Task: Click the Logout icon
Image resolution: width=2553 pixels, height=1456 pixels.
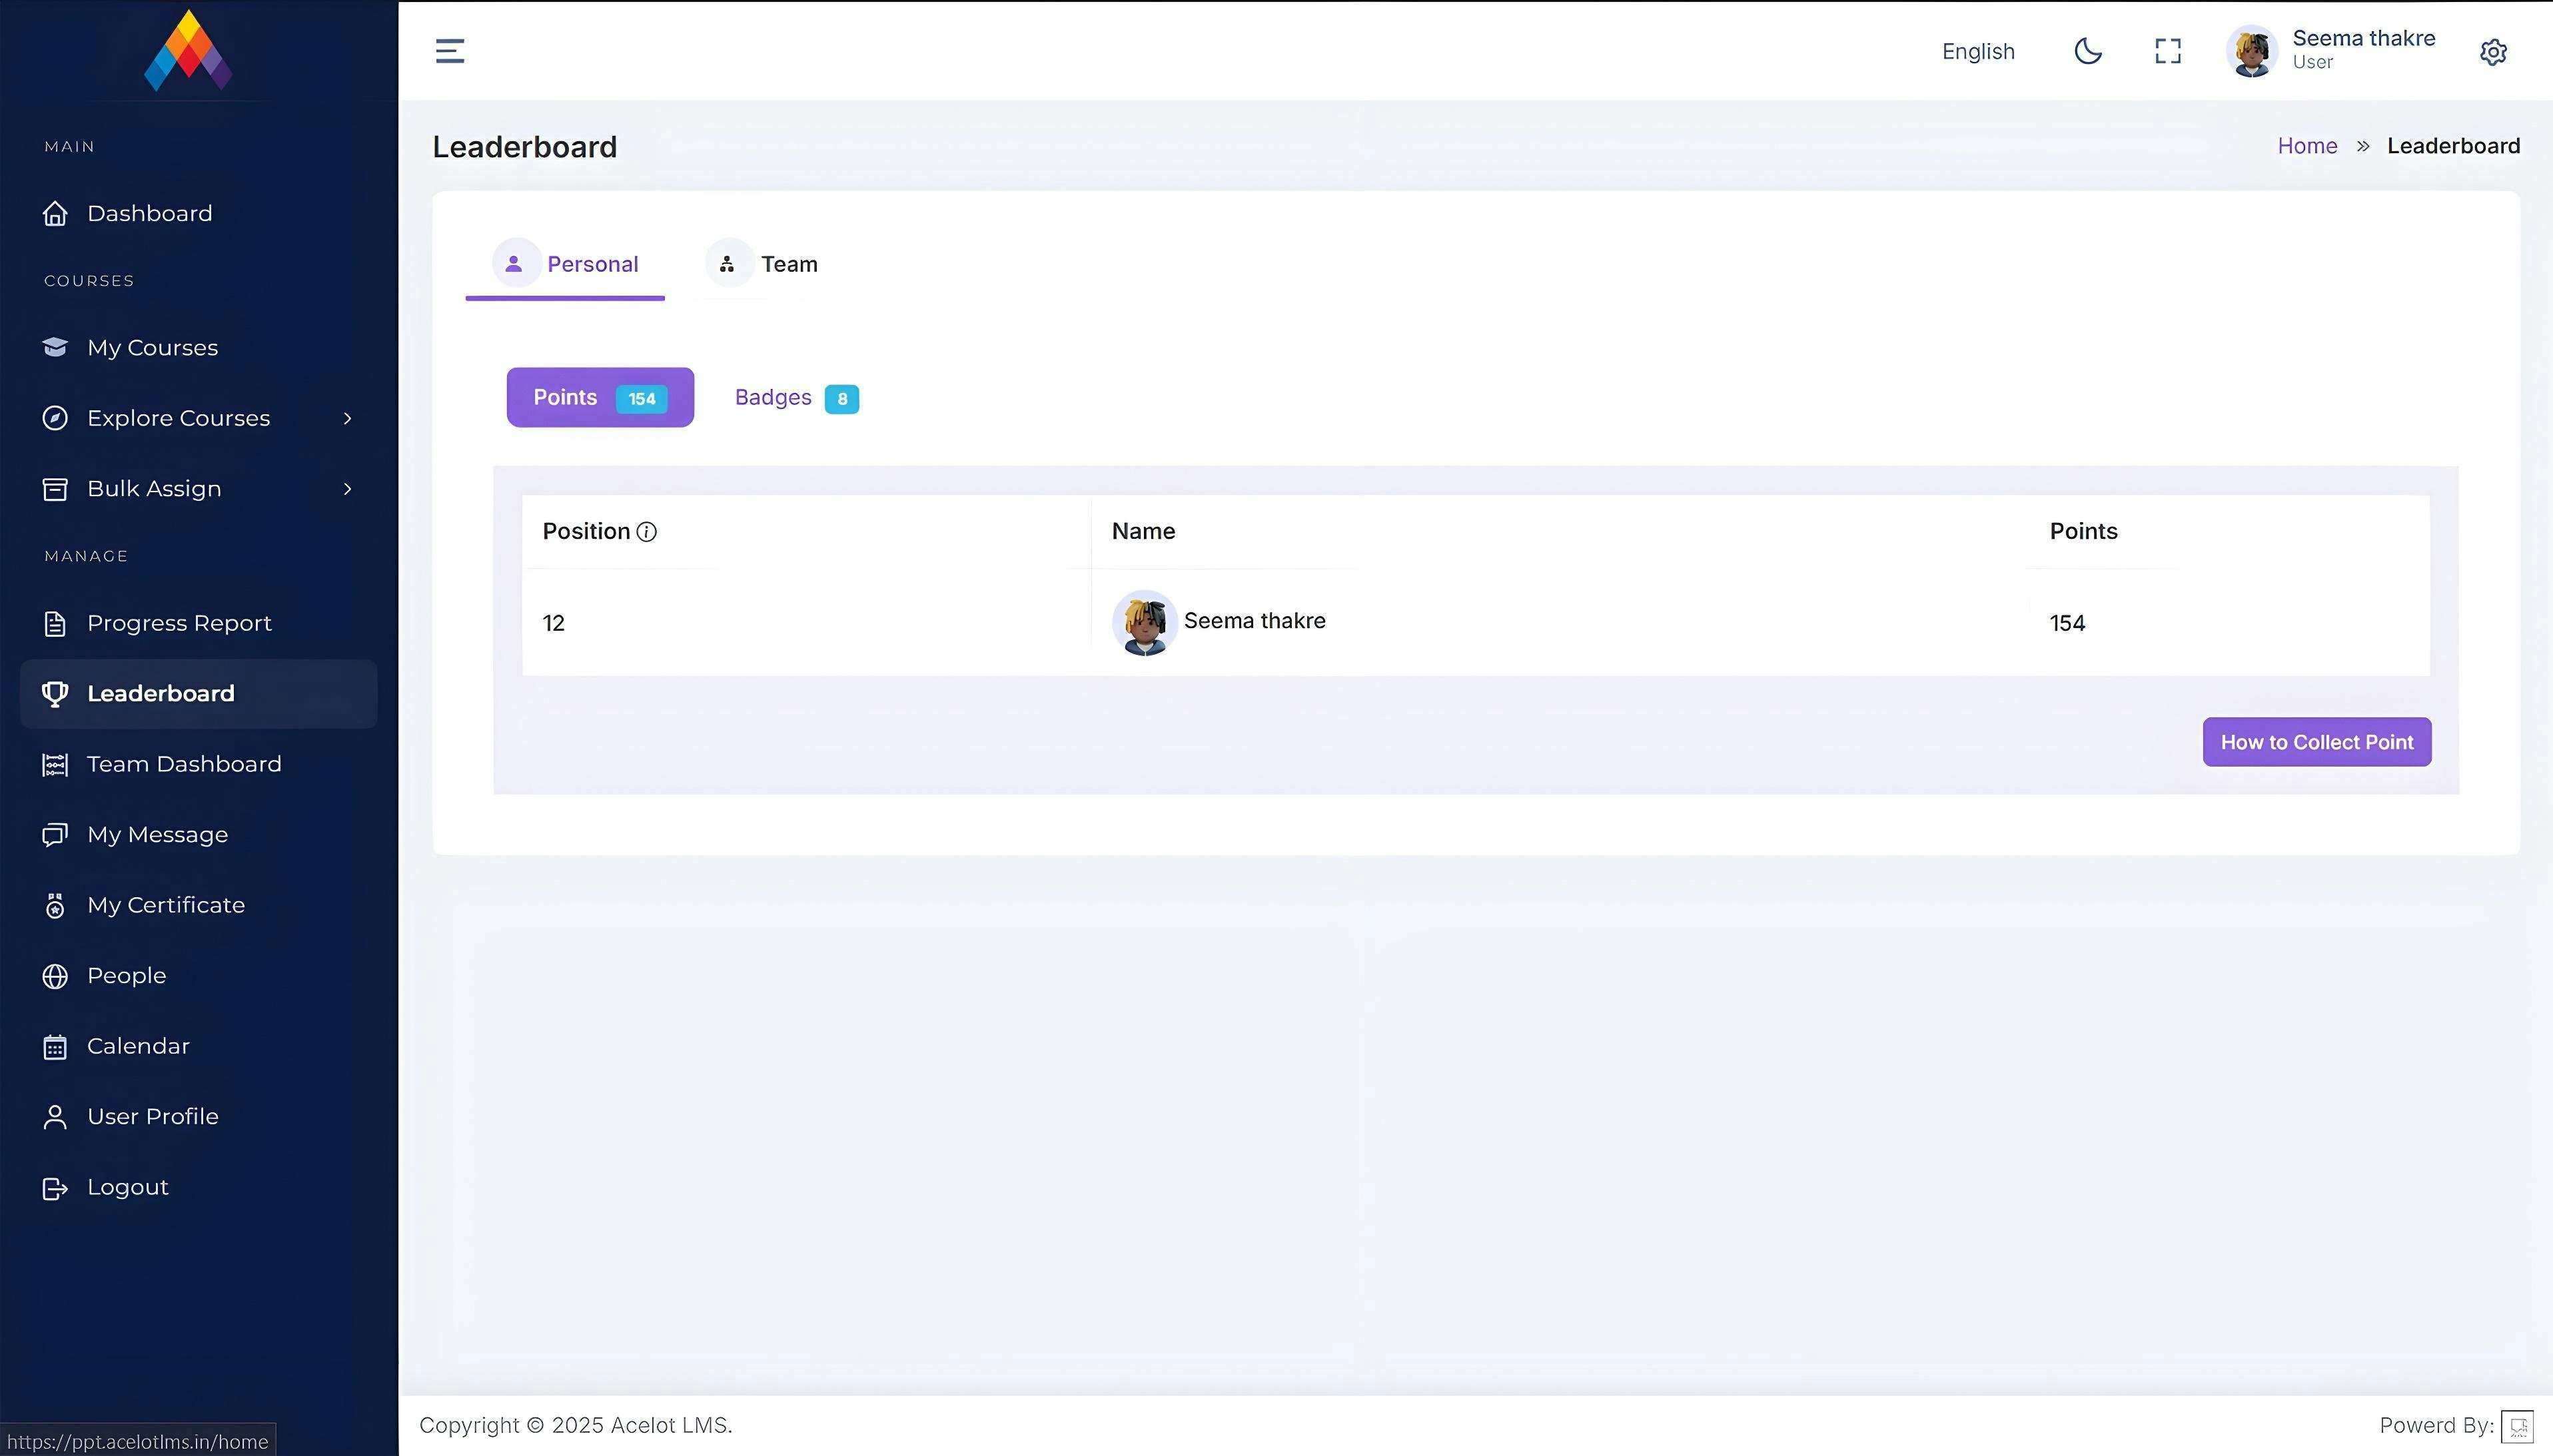Action: point(55,1188)
